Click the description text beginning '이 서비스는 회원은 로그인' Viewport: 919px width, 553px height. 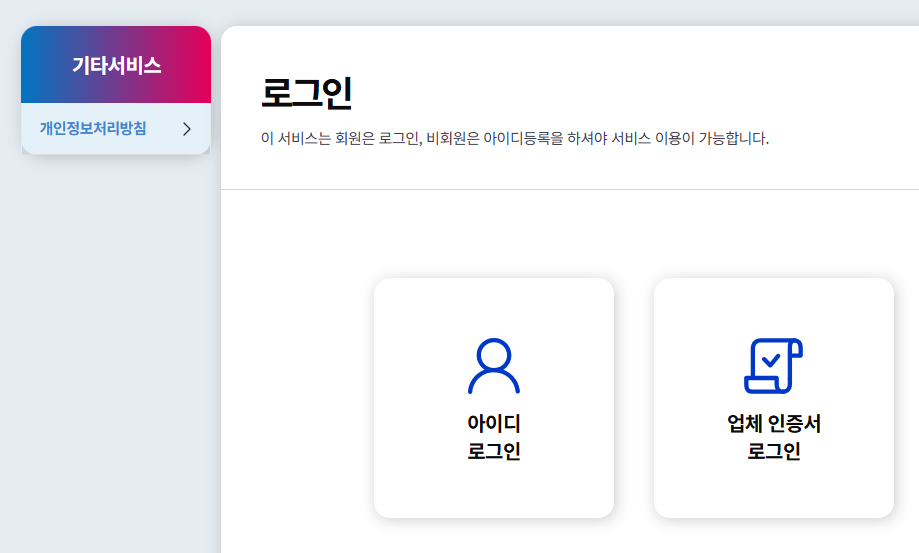click(515, 139)
